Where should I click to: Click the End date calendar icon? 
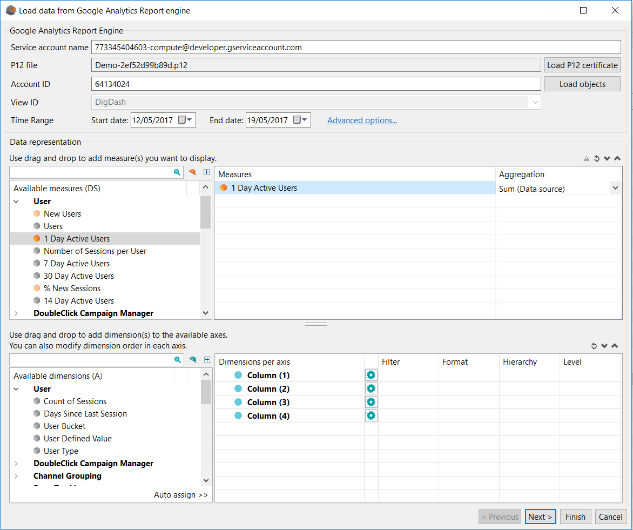300,120
